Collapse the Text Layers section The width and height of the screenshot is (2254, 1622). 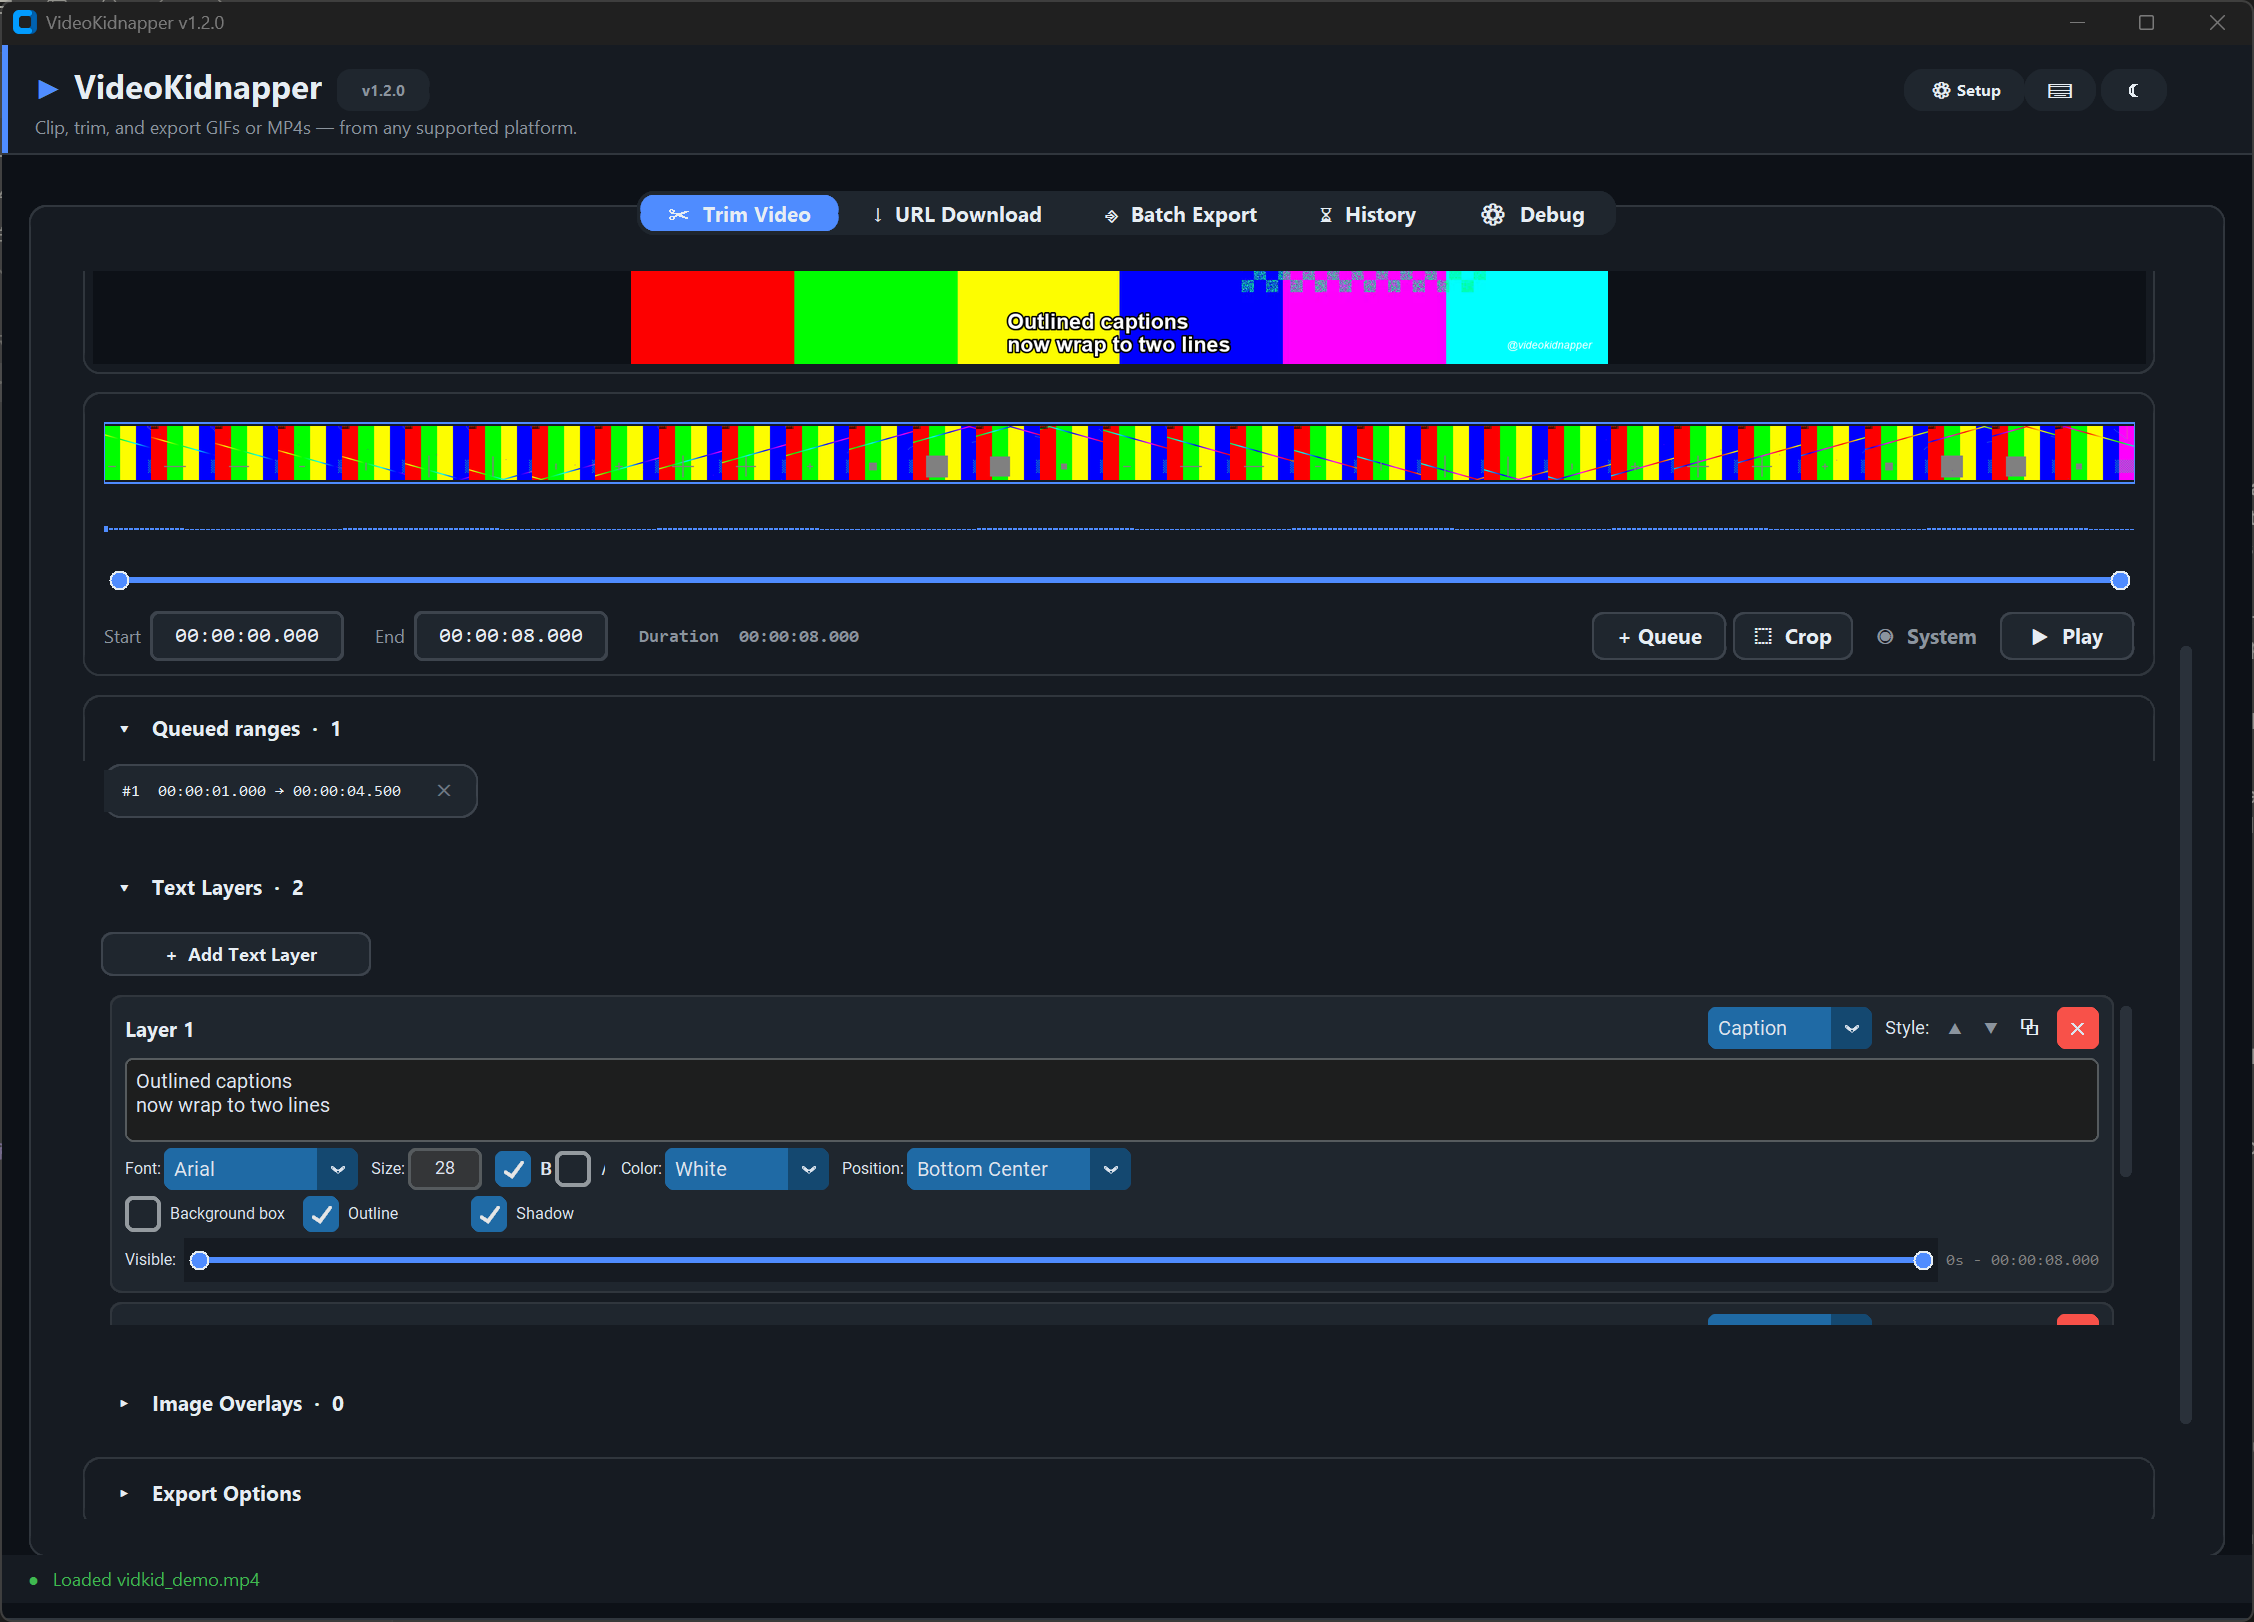124,888
